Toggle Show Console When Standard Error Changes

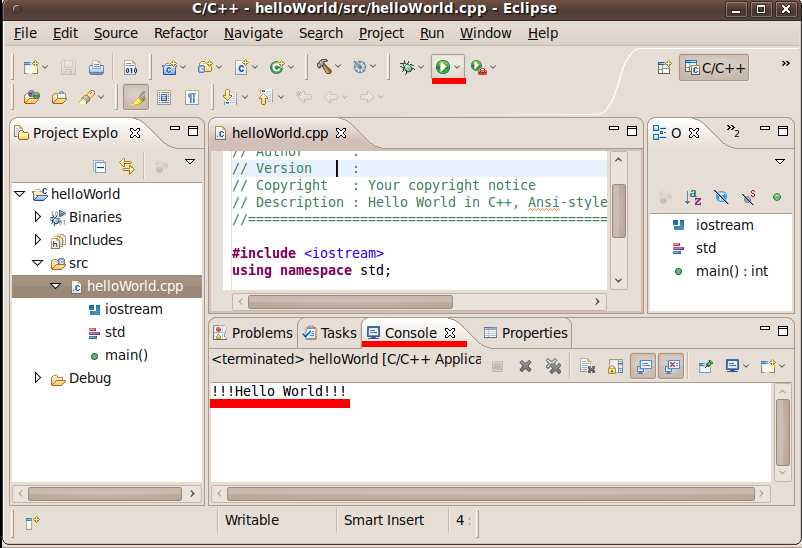(671, 366)
